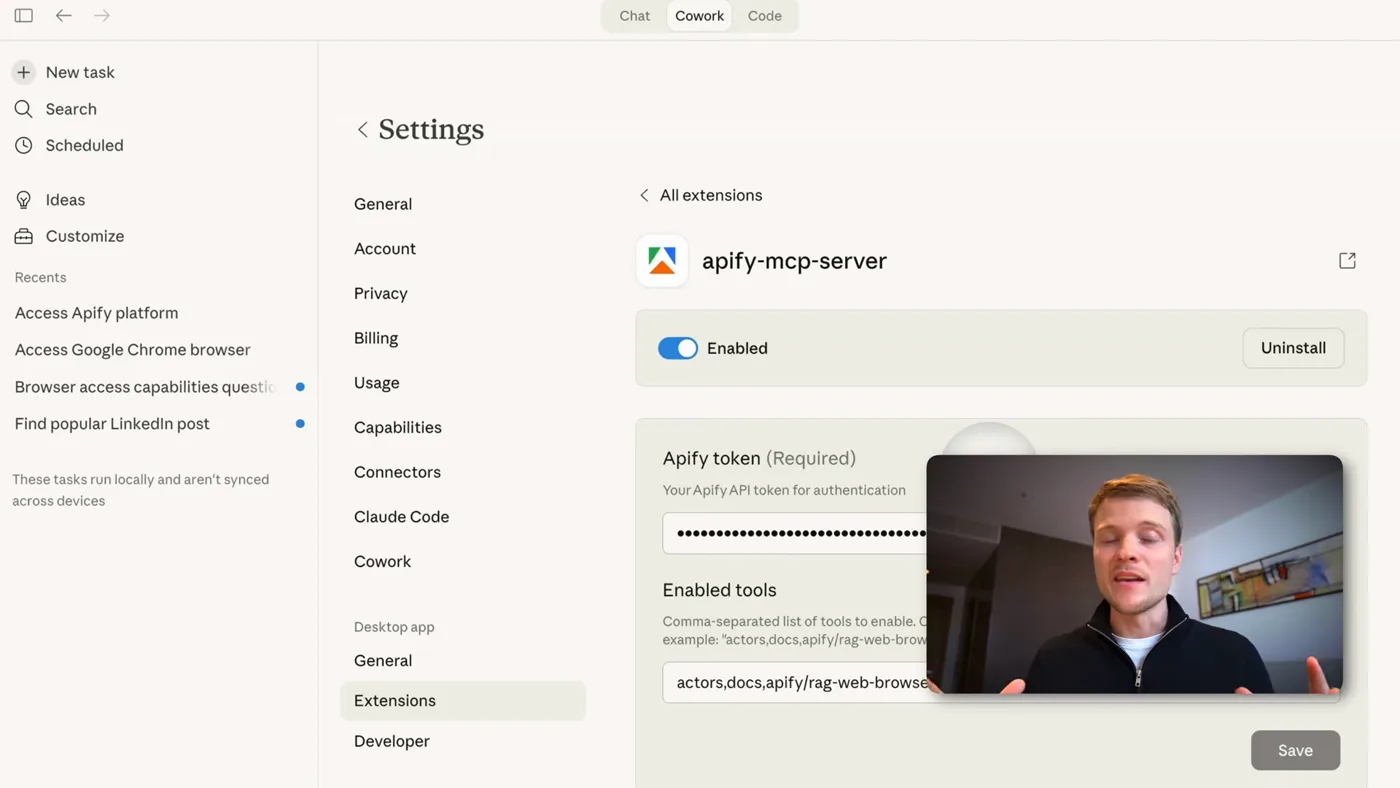Viewport: 1400px width, 788px height.
Task: Open Claude Code settings
Action: pos(401,517)
